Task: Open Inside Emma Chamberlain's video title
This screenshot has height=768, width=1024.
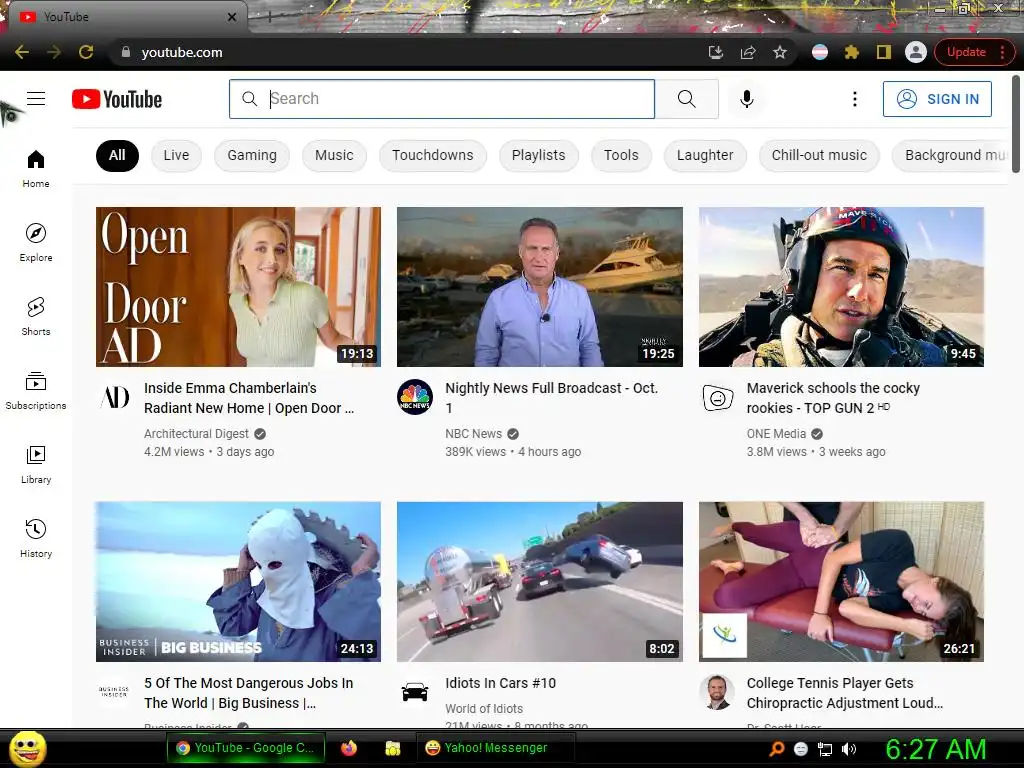Action: tap(249, 398)
